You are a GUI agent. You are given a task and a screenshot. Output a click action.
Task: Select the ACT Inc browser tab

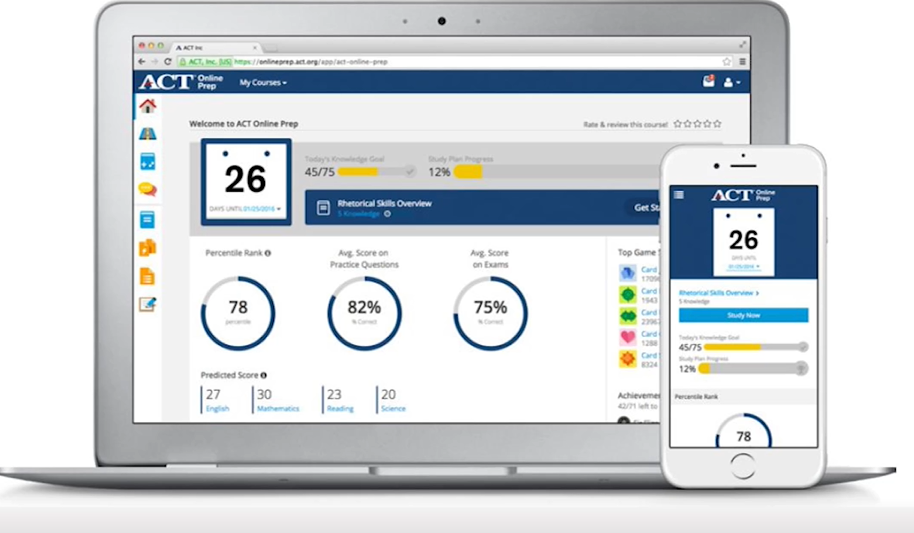(216, 47)
